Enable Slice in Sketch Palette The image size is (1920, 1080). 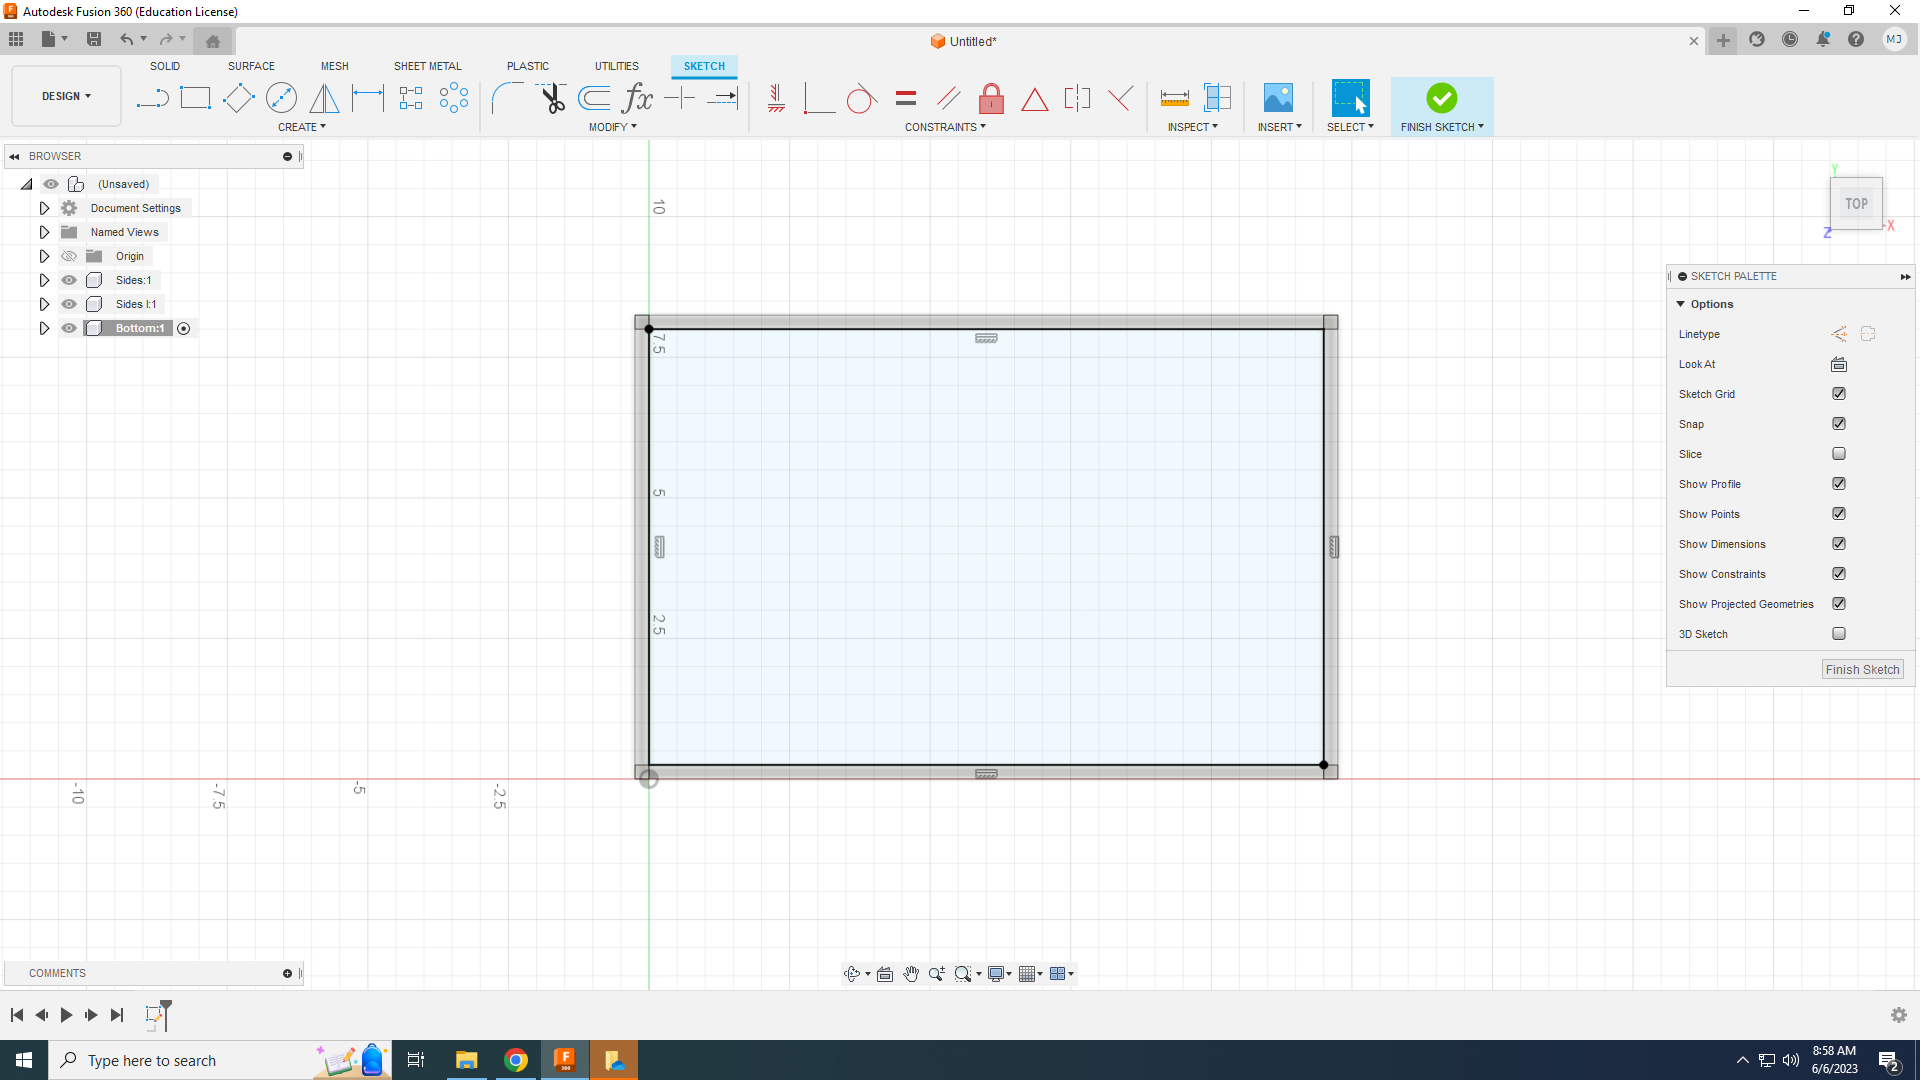click(x=1837, y=454)
